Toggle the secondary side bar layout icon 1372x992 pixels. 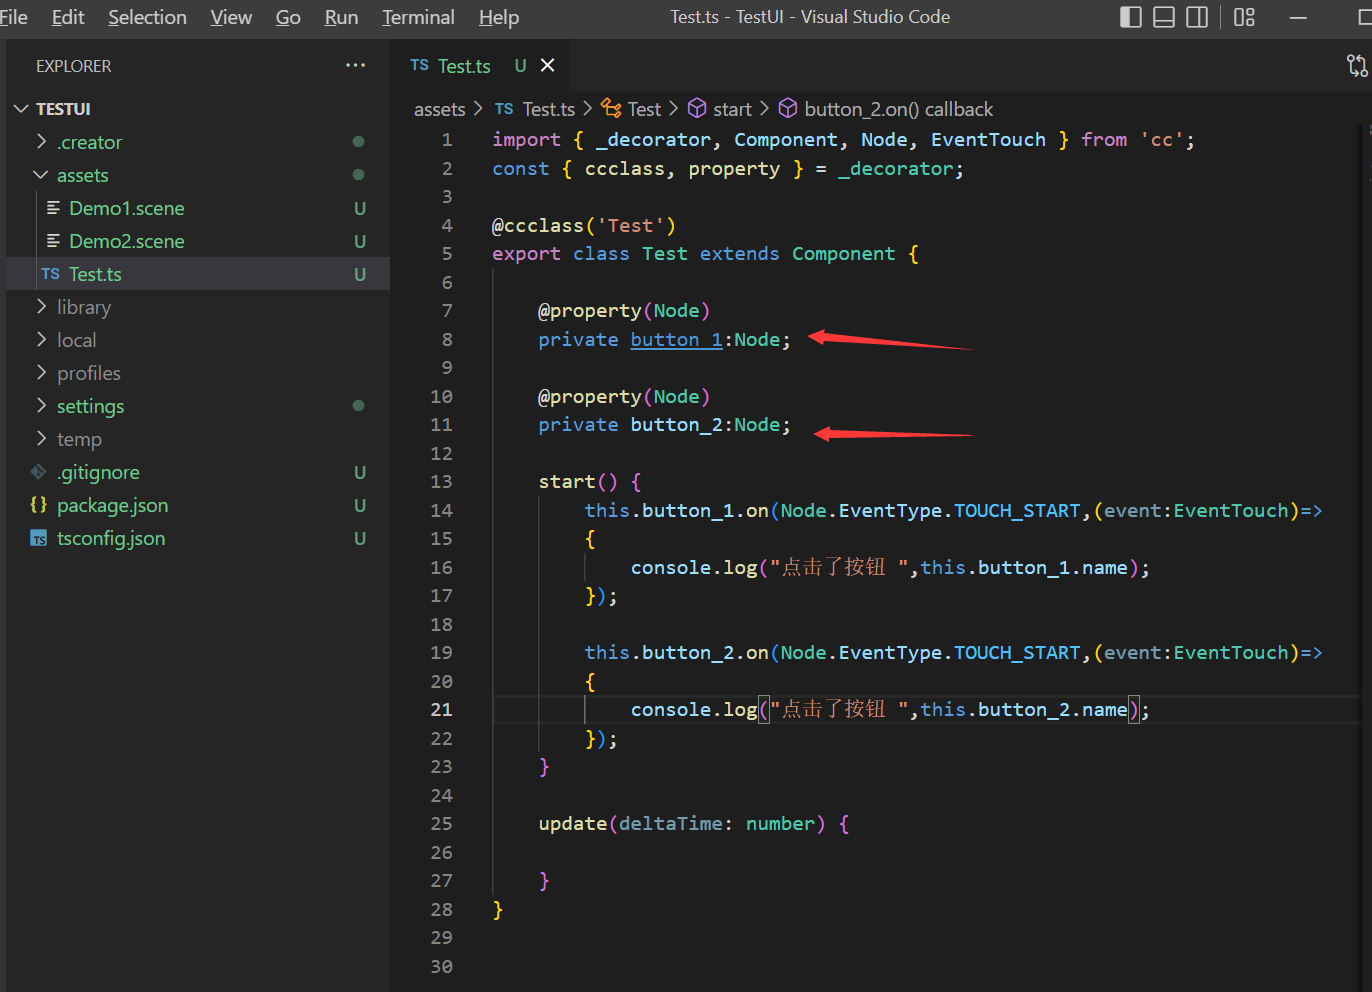coord(1197,17)
